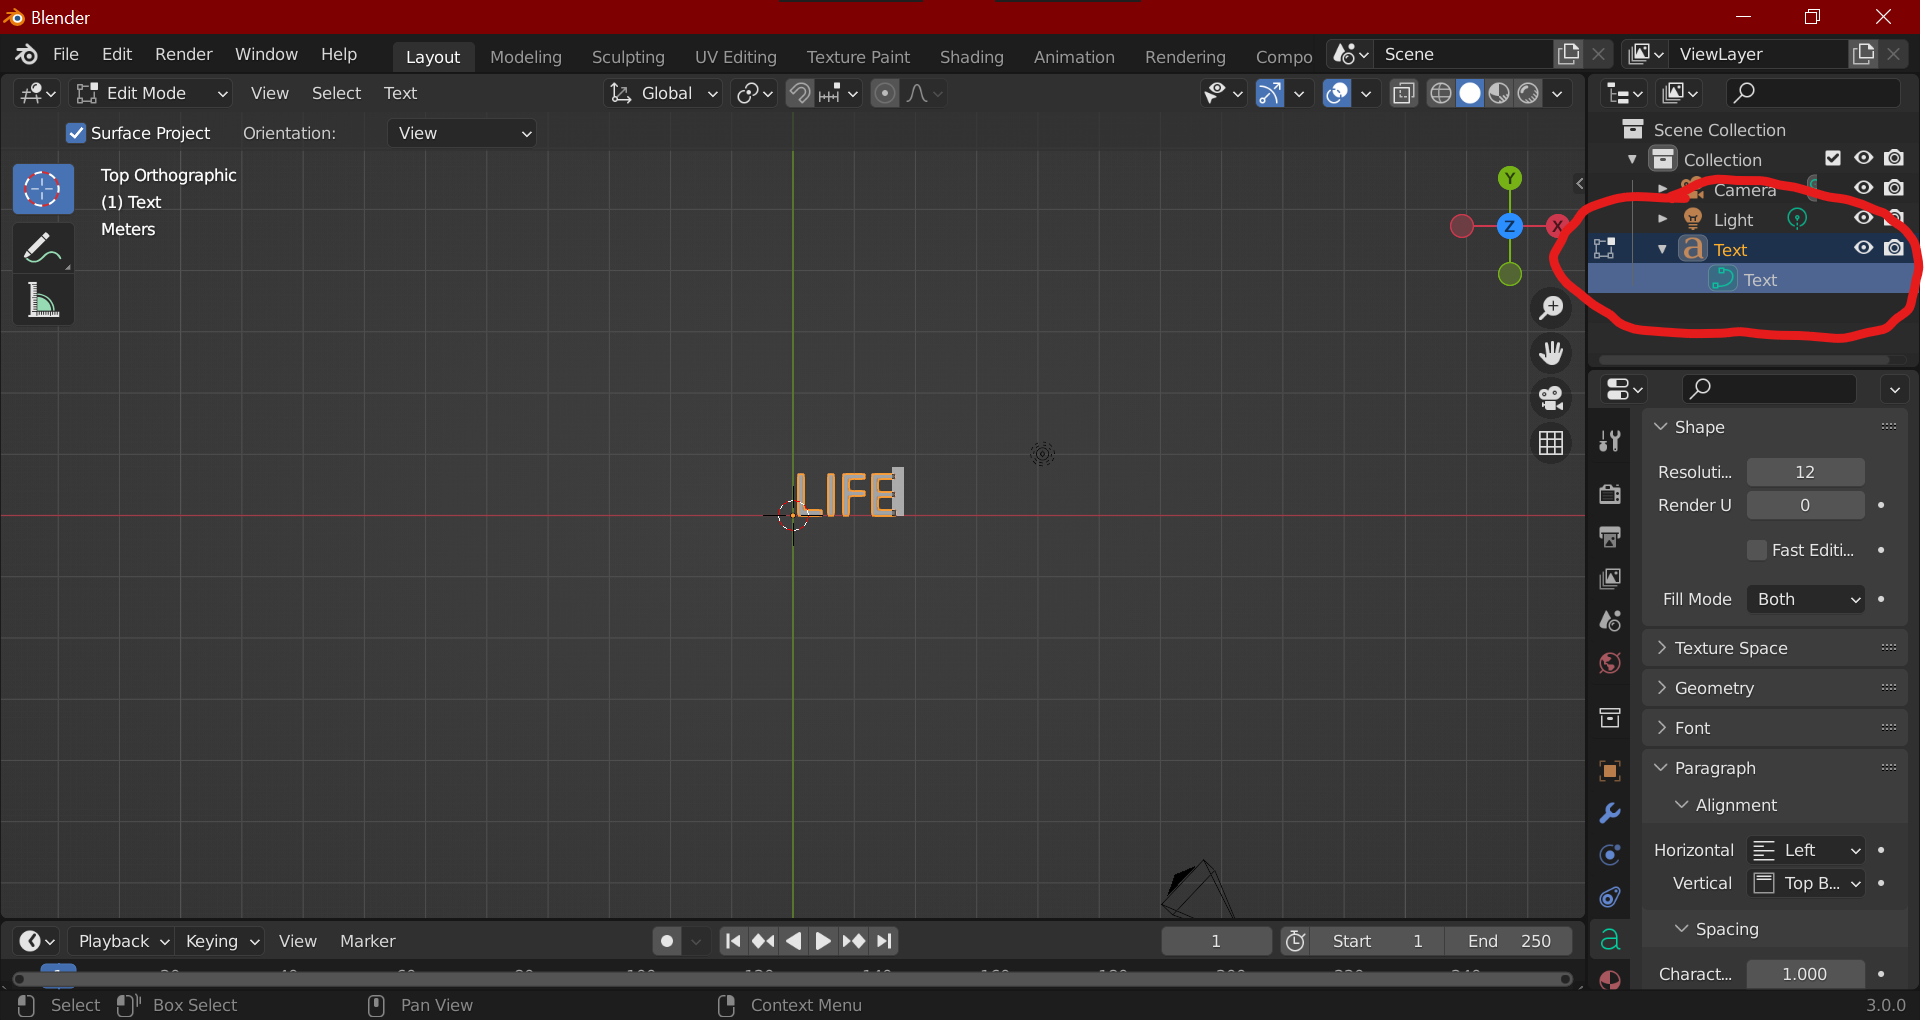Viewport: 1925px width, 1020px height.
Task: Hide the Light object with eye icon
Action: (x=1864, y=218)
